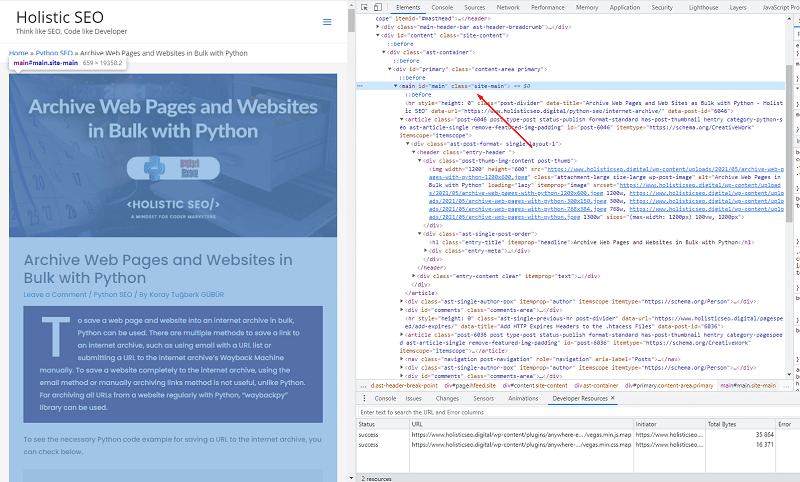800x482 pixels.
Task: Collapse the ast-single-post-order div
Action: click(419, 234)
